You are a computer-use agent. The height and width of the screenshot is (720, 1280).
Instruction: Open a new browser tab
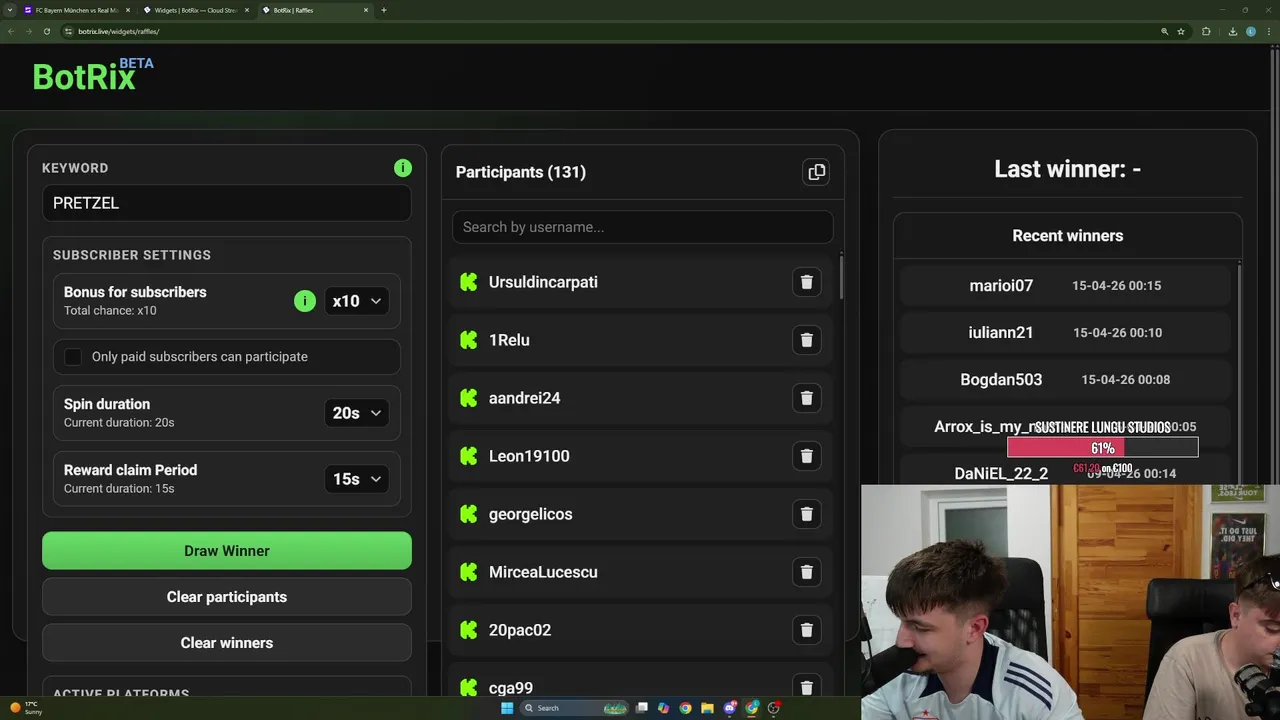[384, 10]
